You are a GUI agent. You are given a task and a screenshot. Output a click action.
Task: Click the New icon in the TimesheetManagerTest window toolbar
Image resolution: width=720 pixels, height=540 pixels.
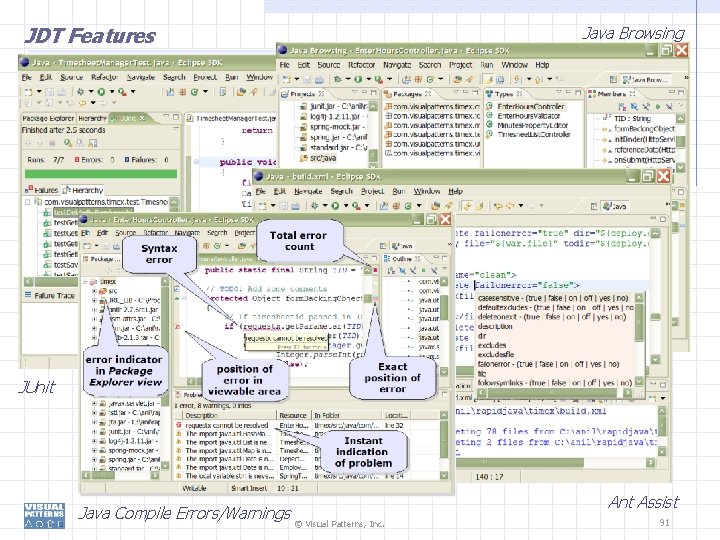click(28, 92)
